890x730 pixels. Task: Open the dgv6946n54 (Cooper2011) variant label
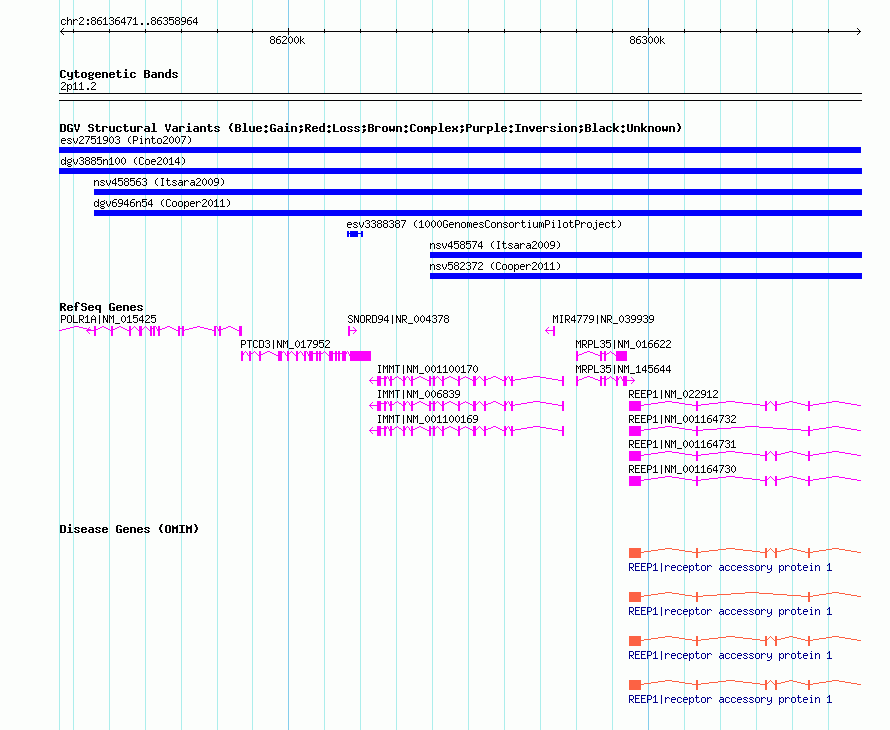pos(162,203)
